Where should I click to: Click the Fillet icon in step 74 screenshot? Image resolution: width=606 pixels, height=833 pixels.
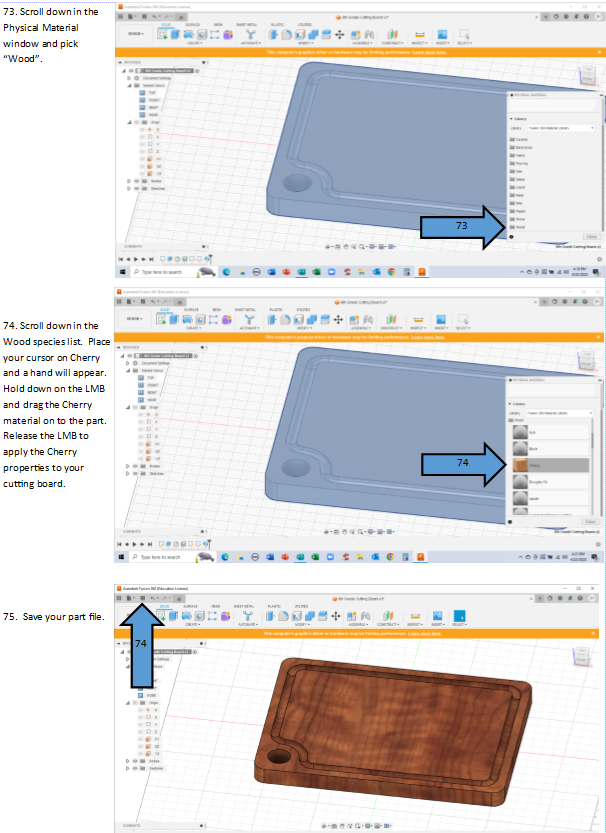coord(285,319)
